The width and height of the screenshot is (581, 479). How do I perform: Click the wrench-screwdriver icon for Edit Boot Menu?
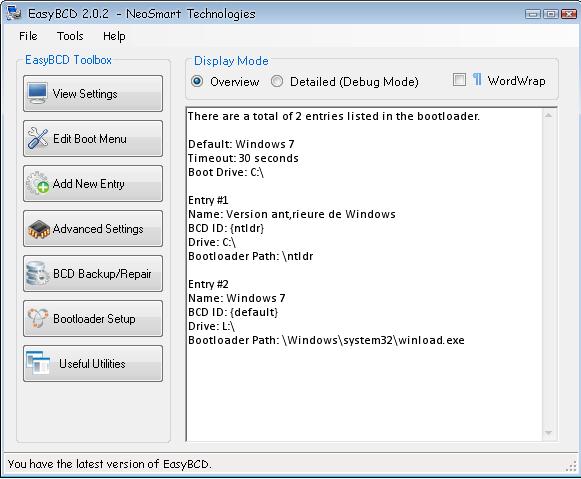tap(38, 139)
